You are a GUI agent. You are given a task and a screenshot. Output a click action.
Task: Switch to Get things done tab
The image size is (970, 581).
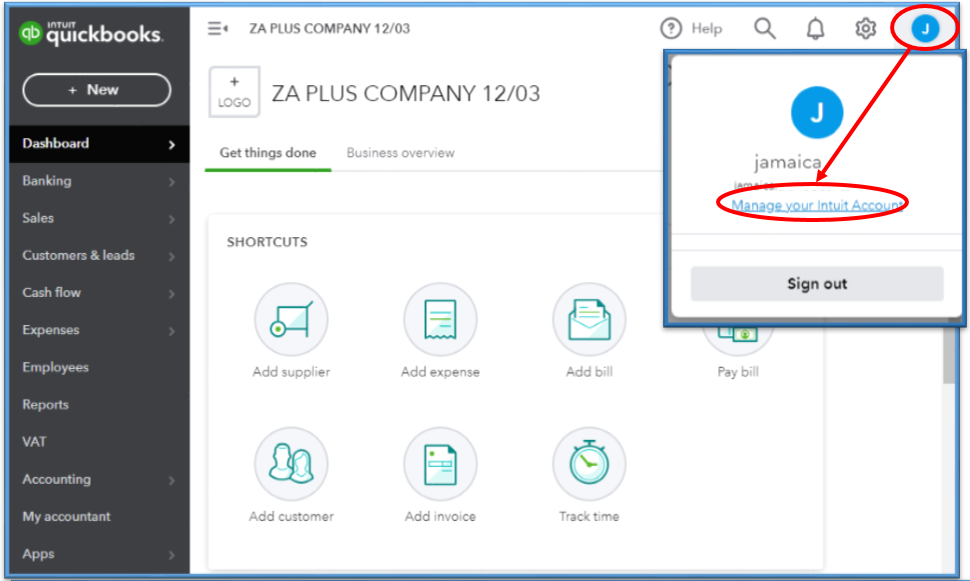[268, 153]
